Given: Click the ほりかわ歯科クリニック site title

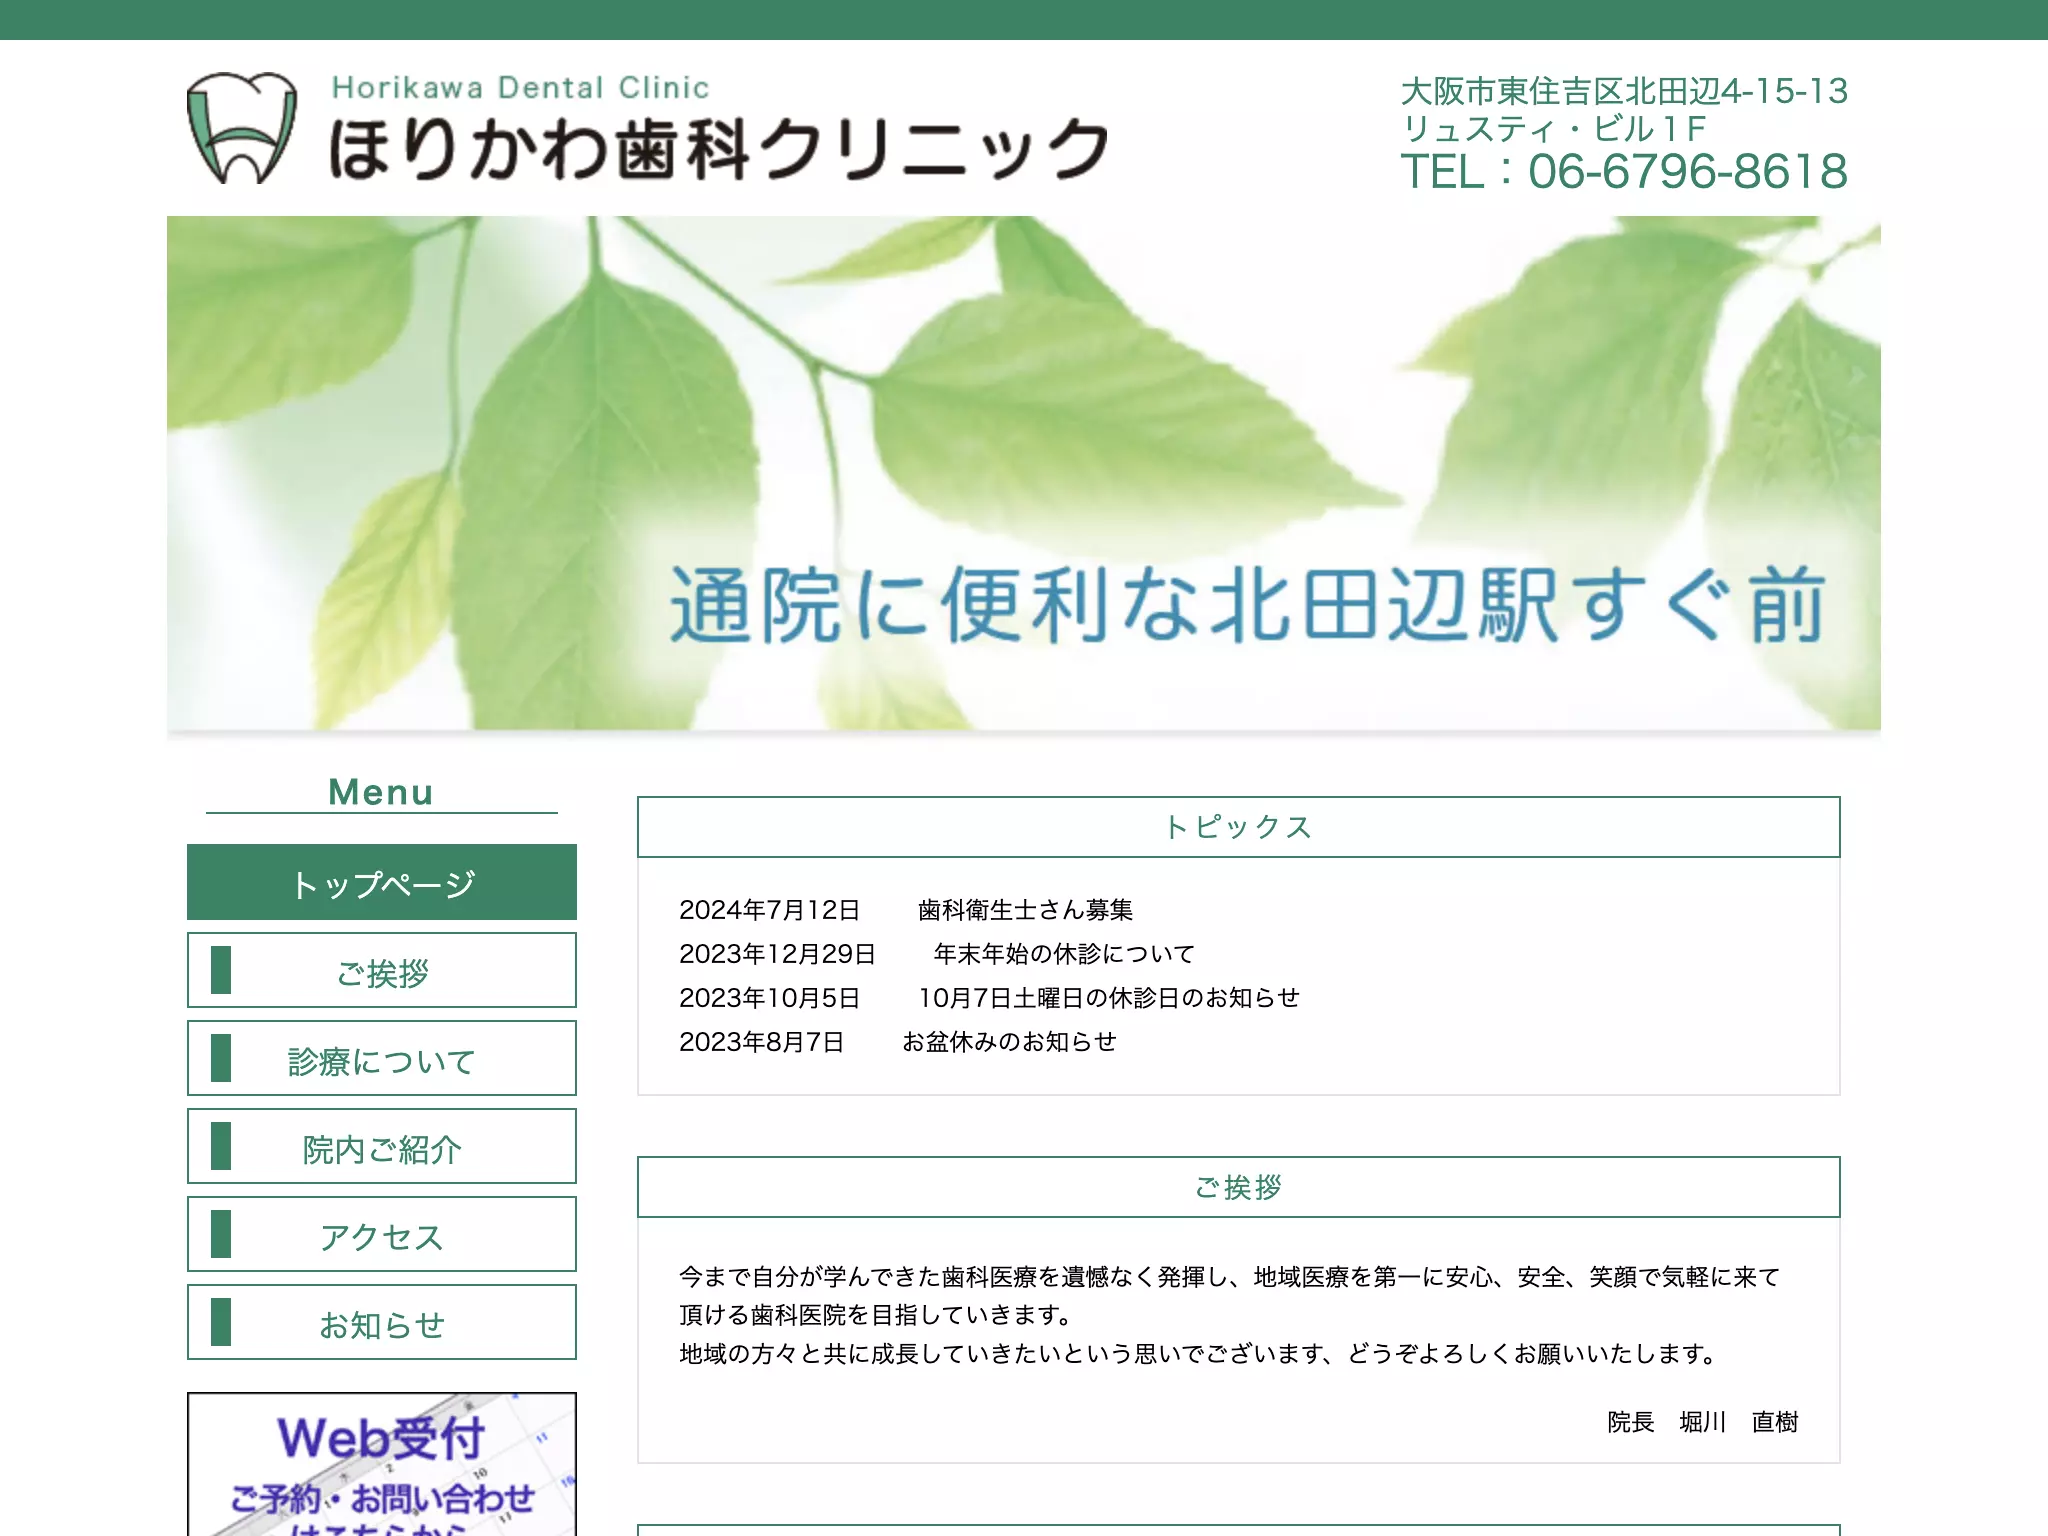Looking at the screenshot, I should coord(719,148).
